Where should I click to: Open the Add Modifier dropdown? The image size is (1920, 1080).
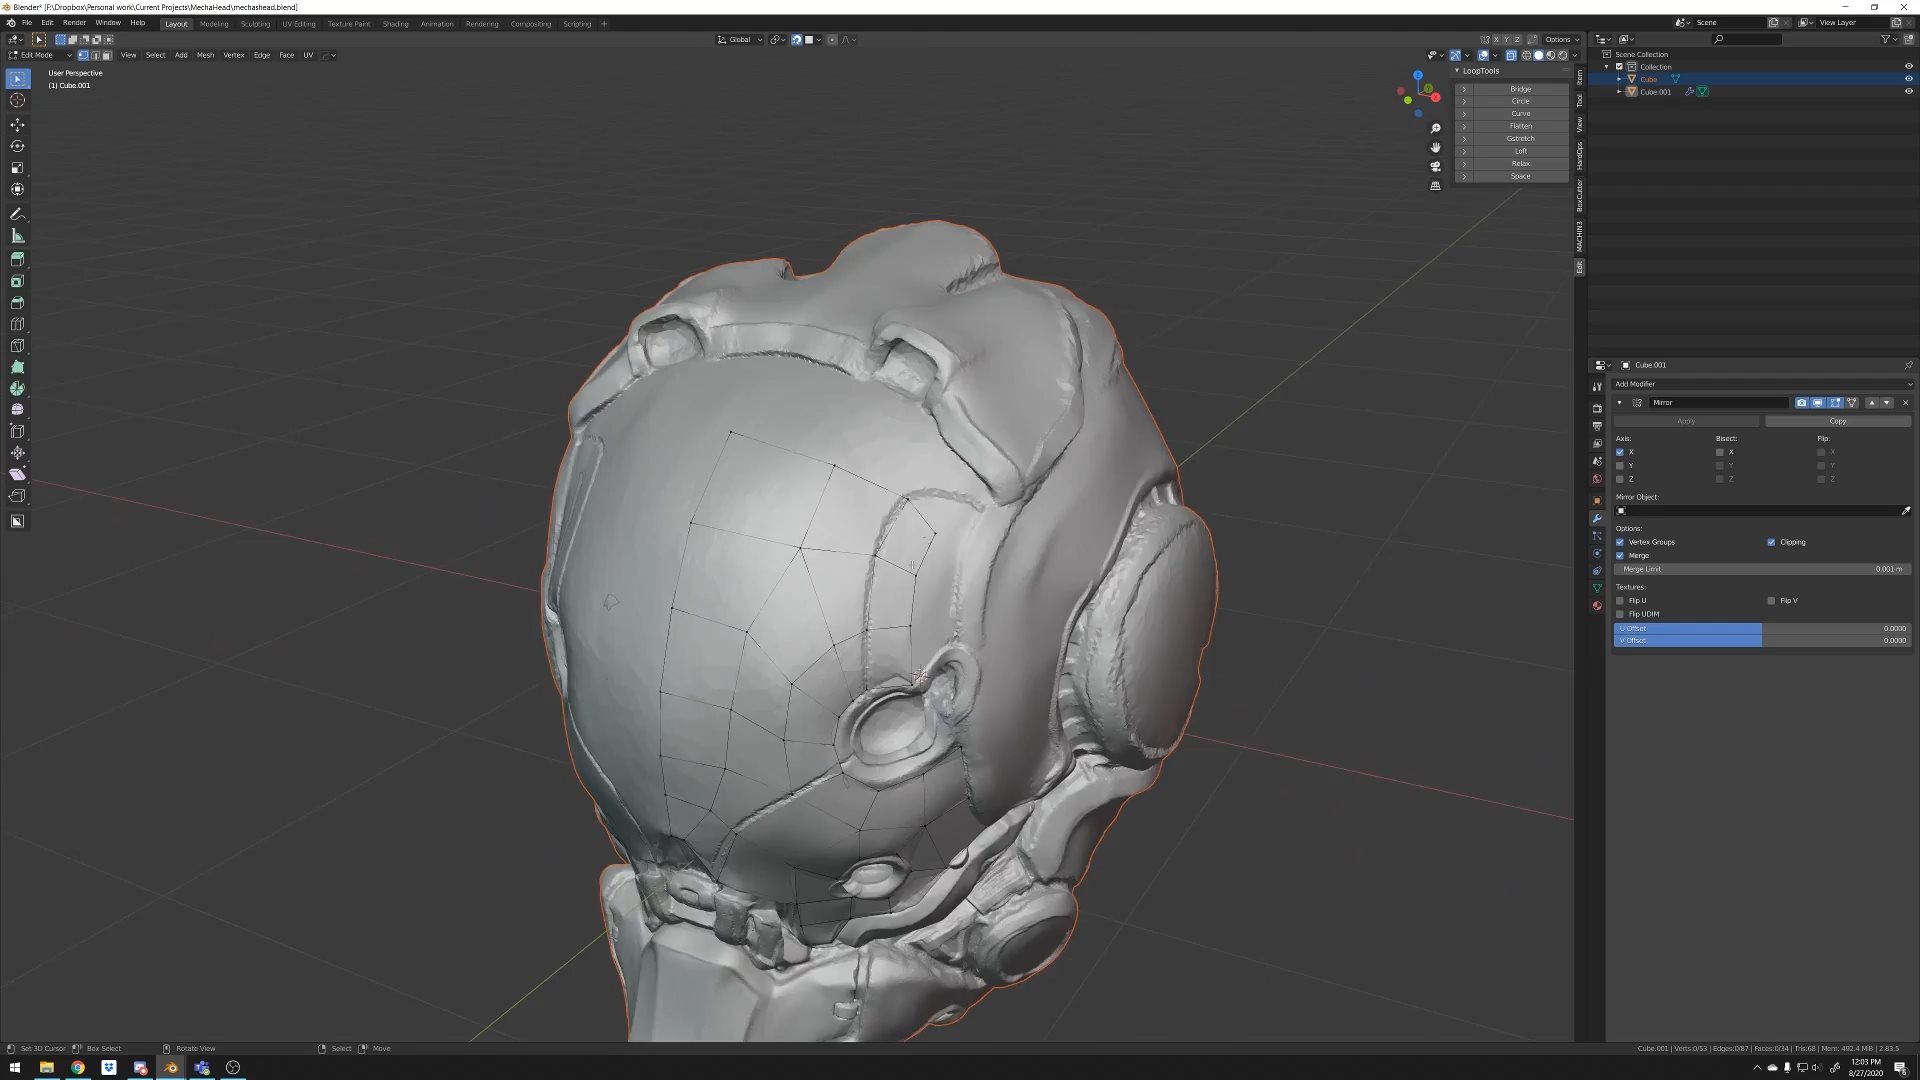point(1762,384)
